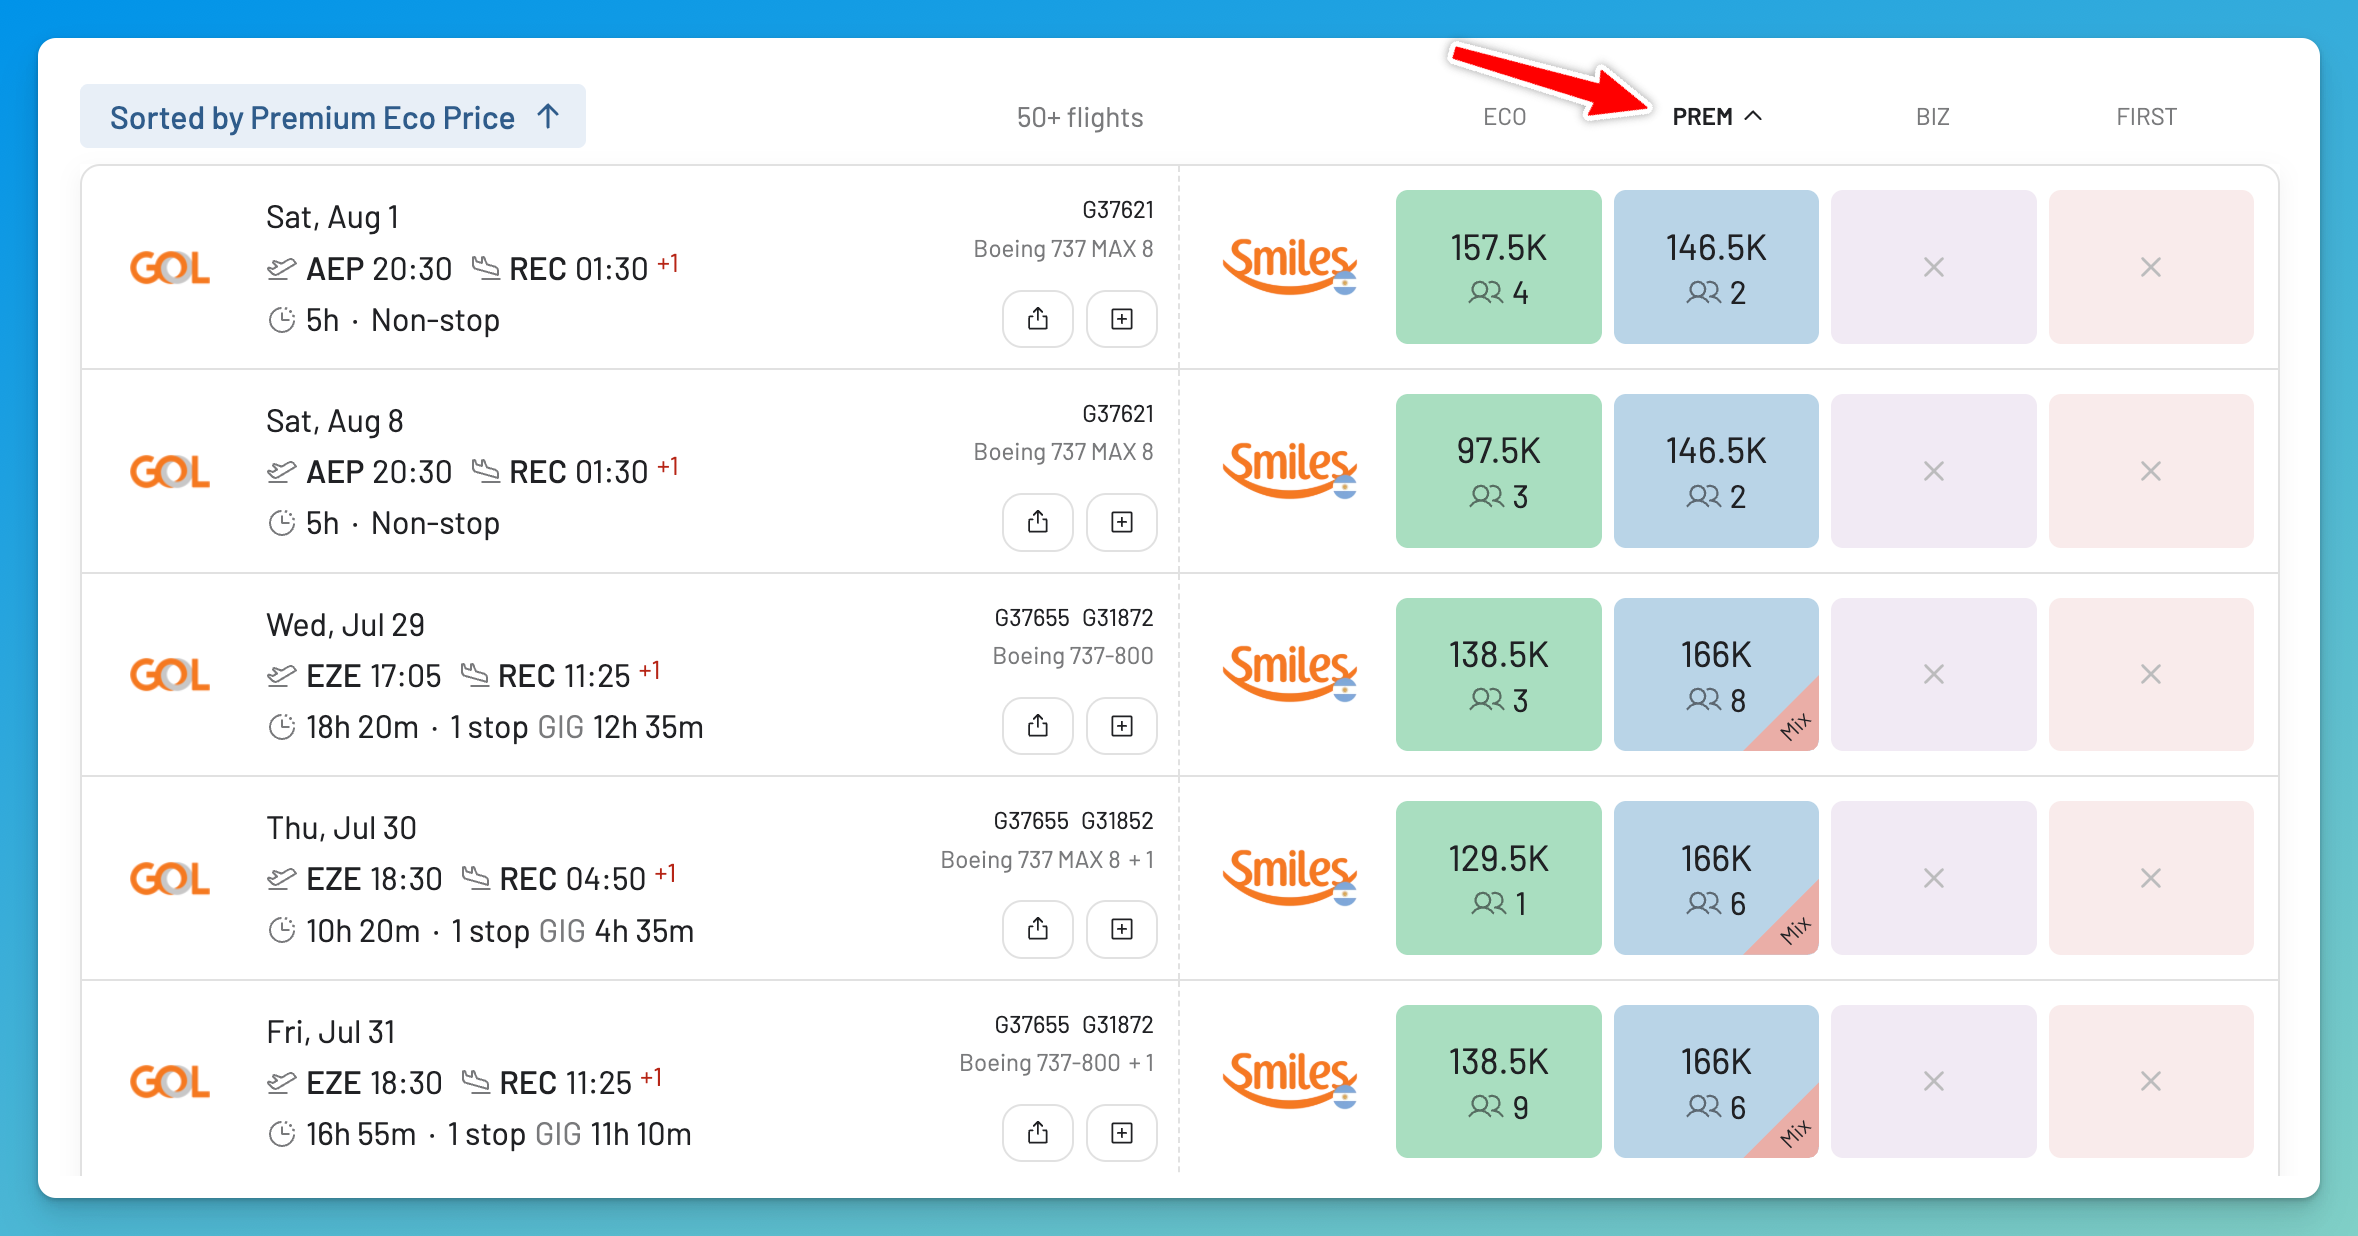Click share icon for Sat, Aug 1 flight

[1038, 319]
